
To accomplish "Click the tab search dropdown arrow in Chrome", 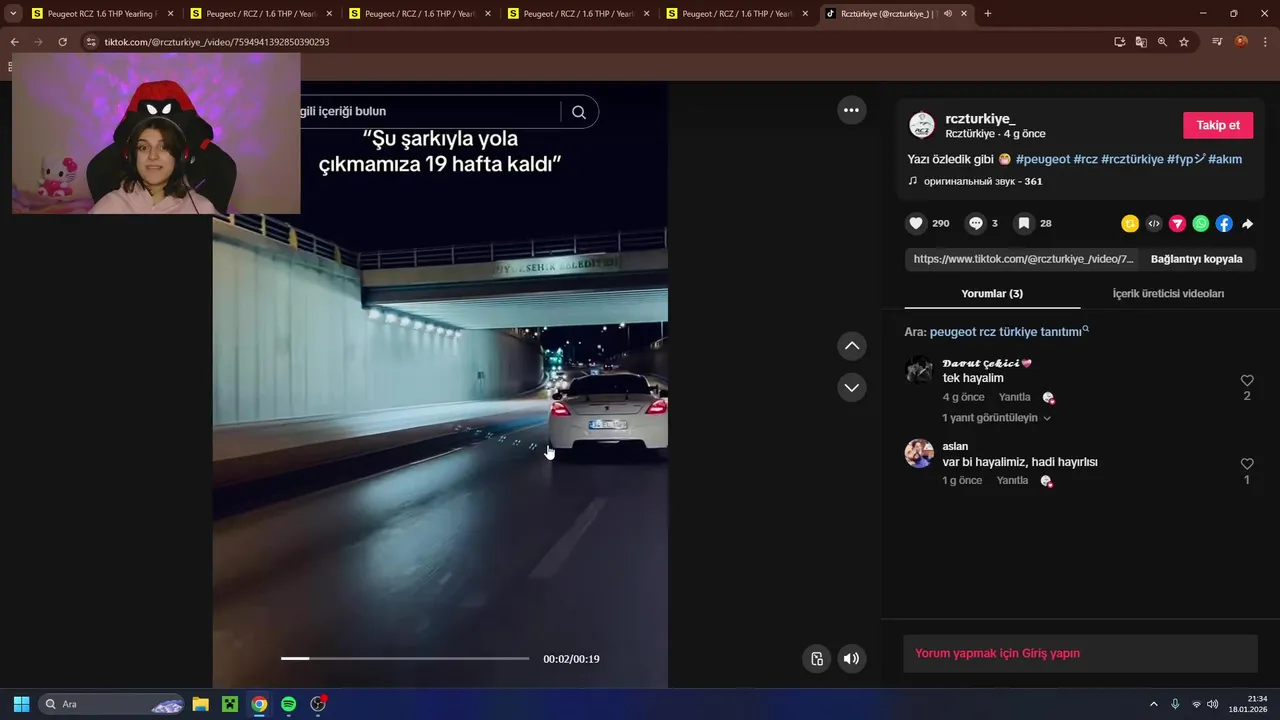I will pyautogui.click(x=13, y=14).
